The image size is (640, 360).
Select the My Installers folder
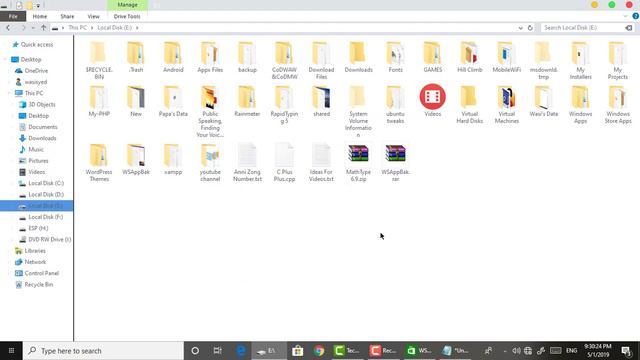(580, 61)
